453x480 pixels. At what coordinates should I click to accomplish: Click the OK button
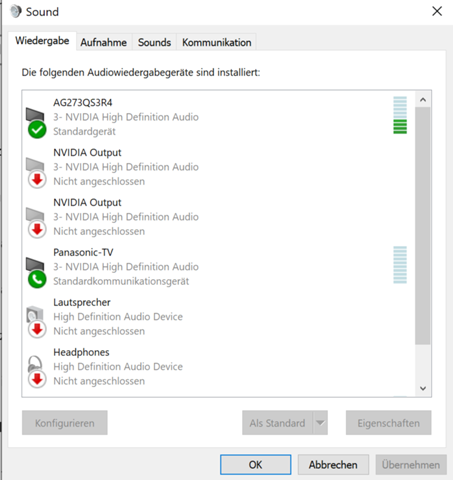pos(255,465)
